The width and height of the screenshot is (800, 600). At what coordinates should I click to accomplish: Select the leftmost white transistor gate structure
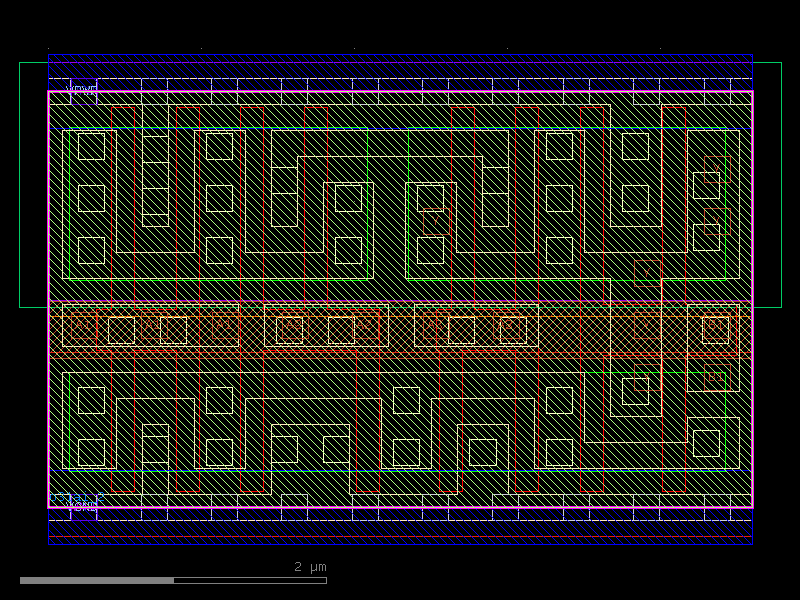click(x=90, y=200)
